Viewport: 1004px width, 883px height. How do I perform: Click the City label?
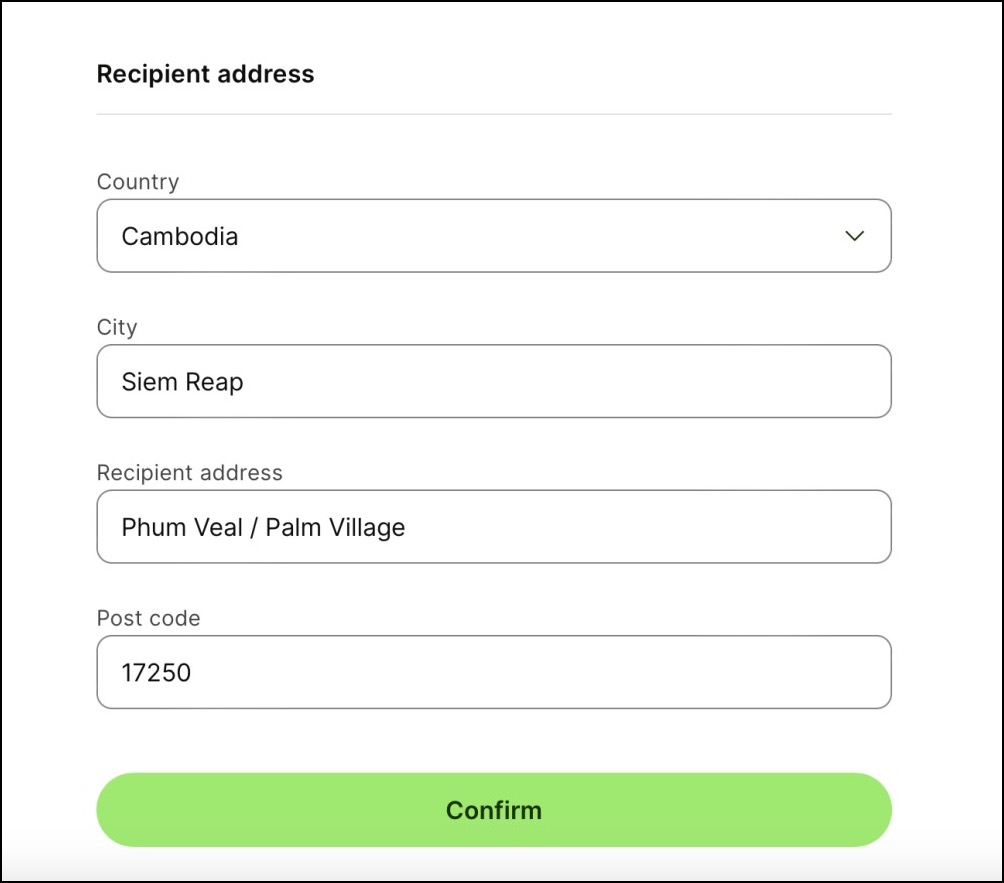(x=117, y=327)
